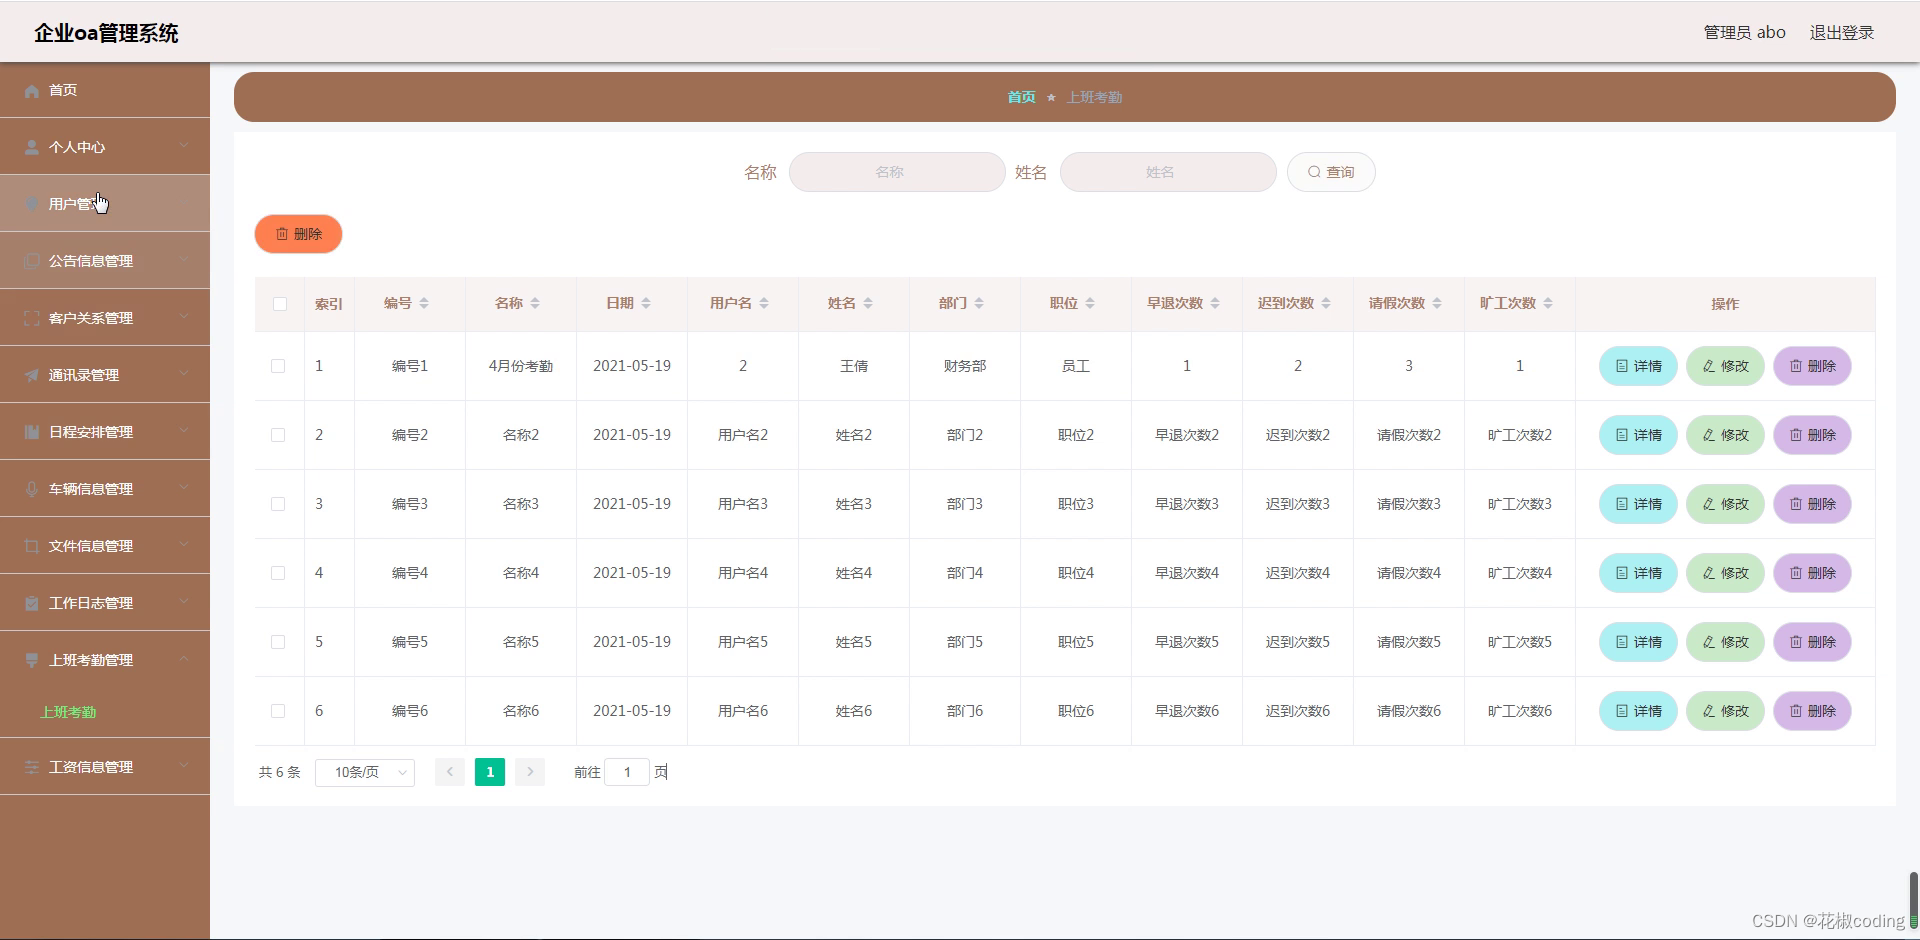Sort the 编号 column using its sort arrows
Viewport: 1920px width, 940px height.
click(x=424, y=304)
